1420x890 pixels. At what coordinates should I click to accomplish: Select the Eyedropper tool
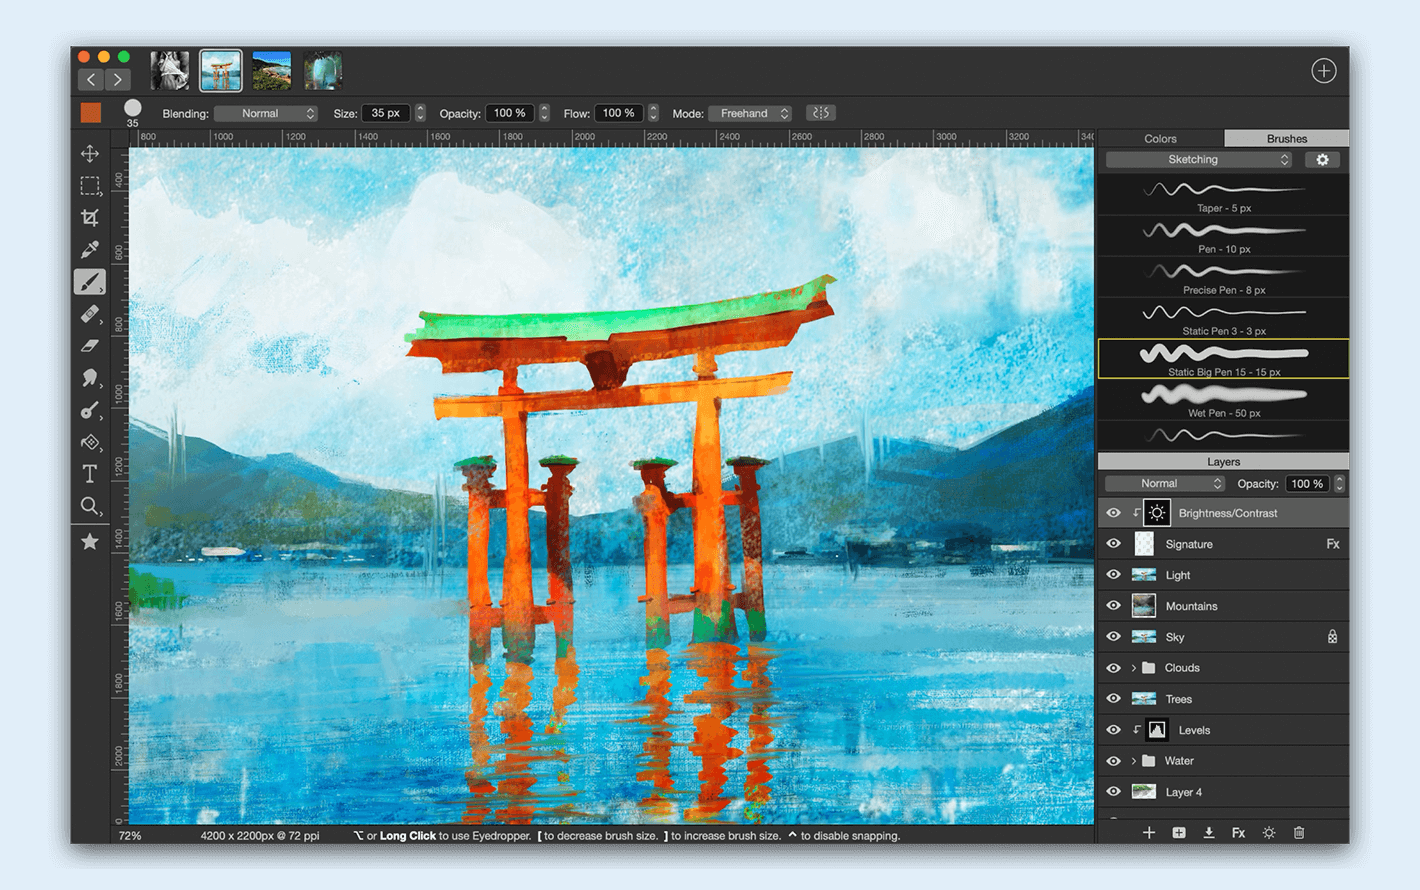click(x=90, y=250)
